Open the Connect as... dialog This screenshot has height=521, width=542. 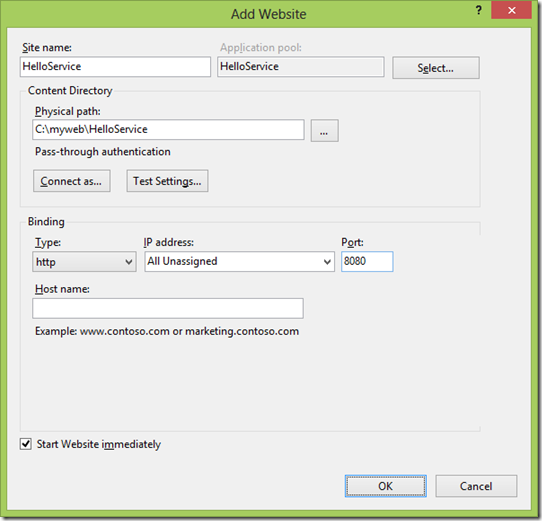[x=72, y=181]
